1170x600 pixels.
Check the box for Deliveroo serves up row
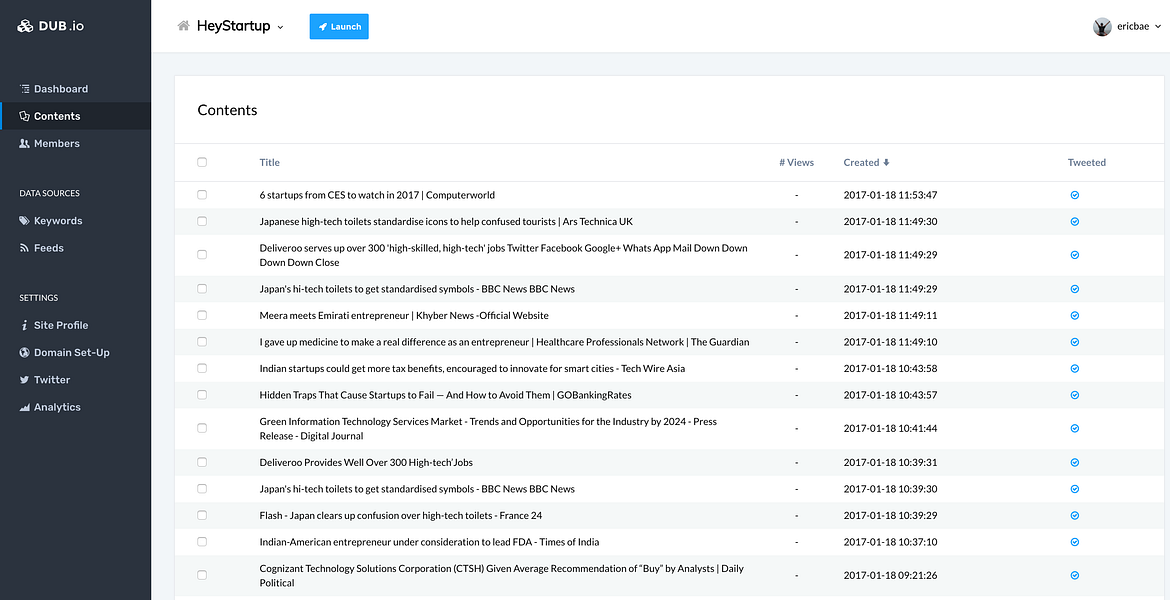pos(202,254)
